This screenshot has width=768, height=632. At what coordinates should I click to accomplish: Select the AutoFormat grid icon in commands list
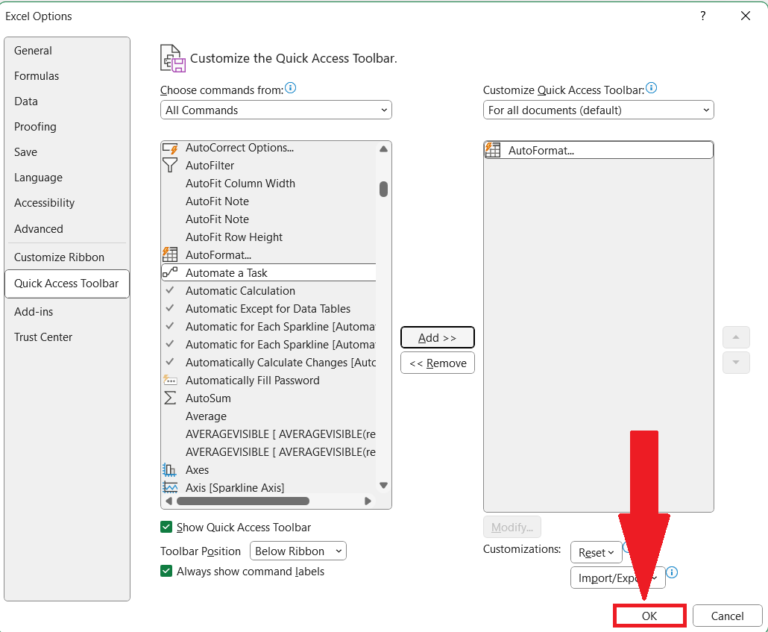click(x=169, y=255)
